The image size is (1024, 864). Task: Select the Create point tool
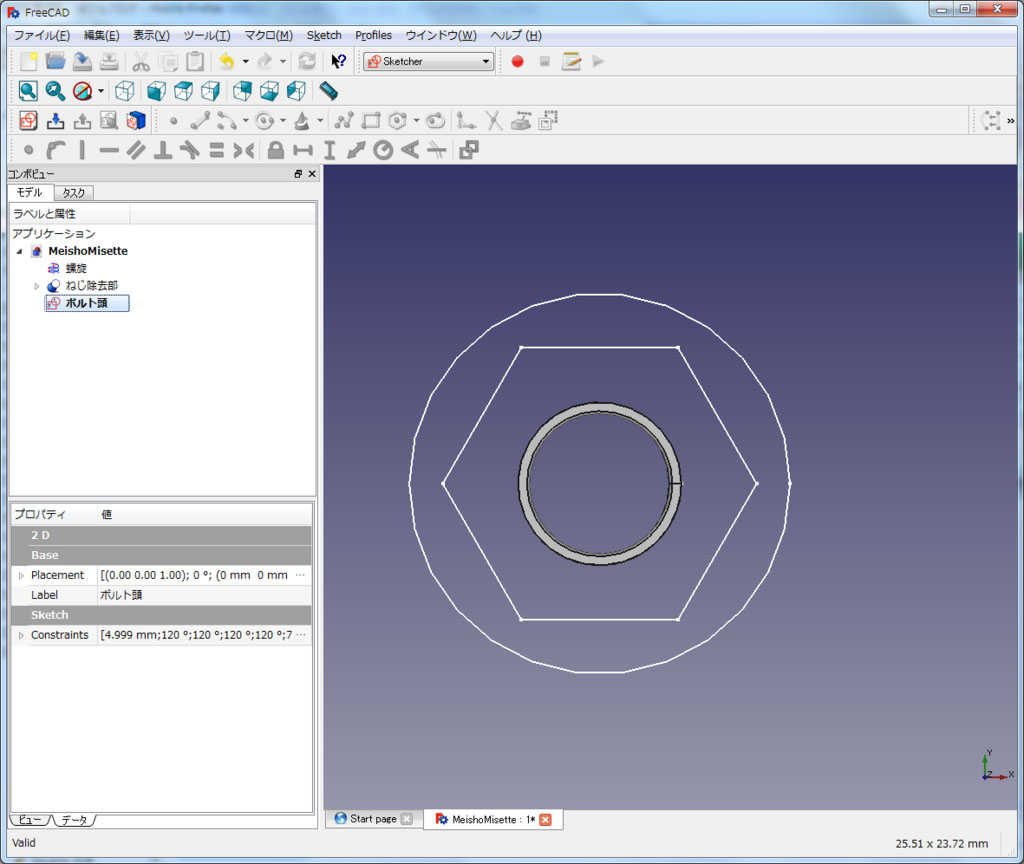pyautogui.click(x=173, y=121)
